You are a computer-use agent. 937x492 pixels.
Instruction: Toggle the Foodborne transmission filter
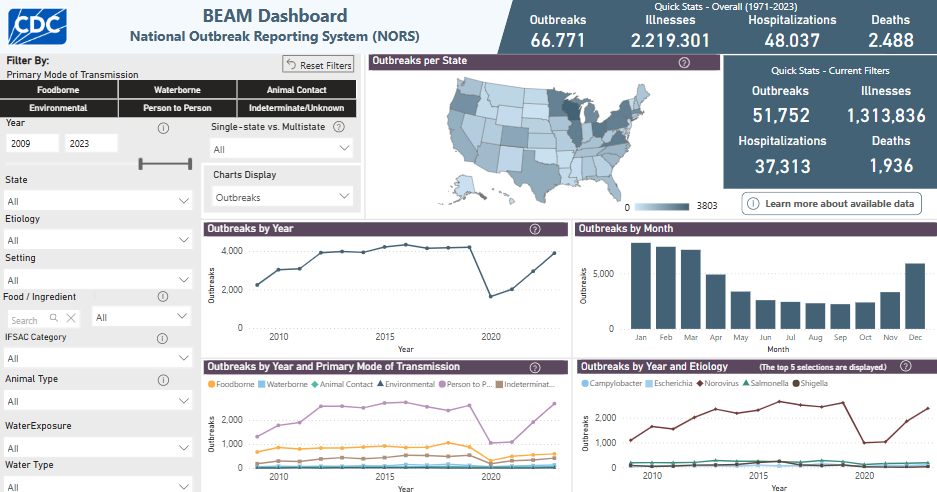tap(59, 90)
